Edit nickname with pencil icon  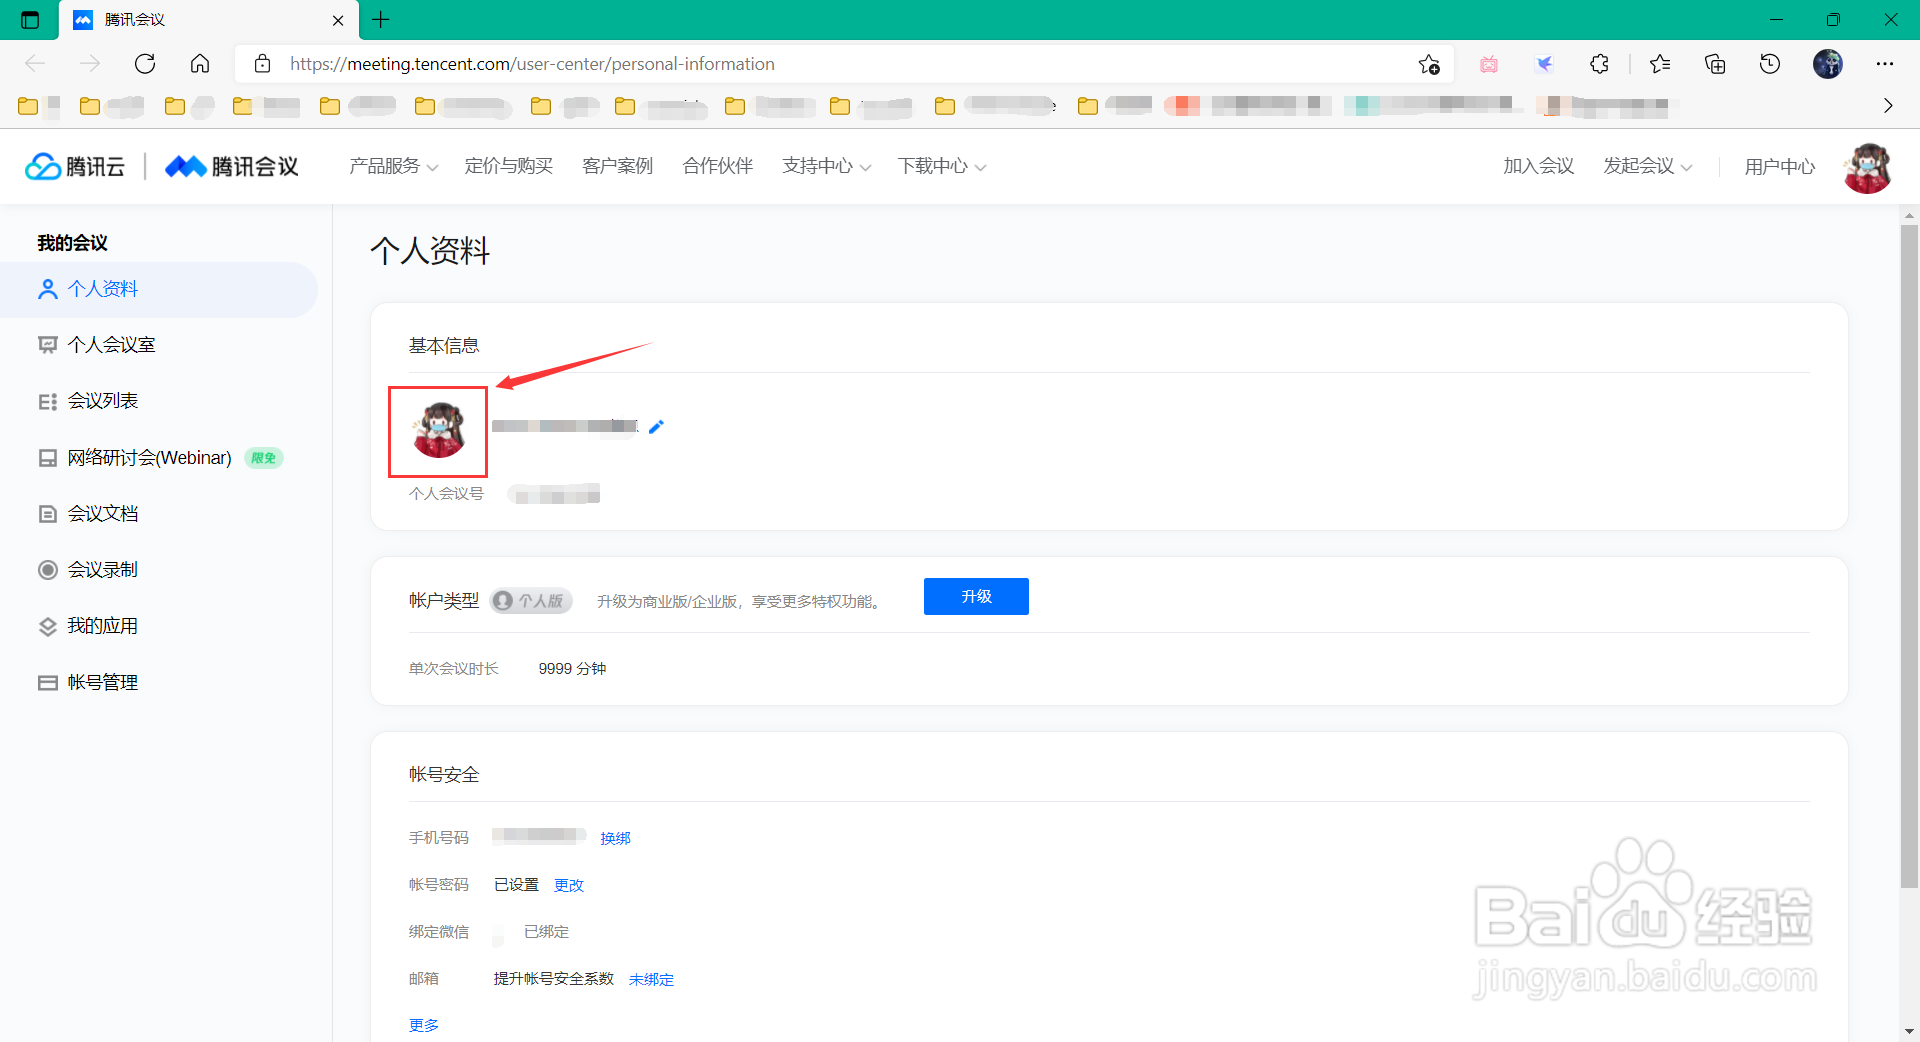tap(656, 427)
